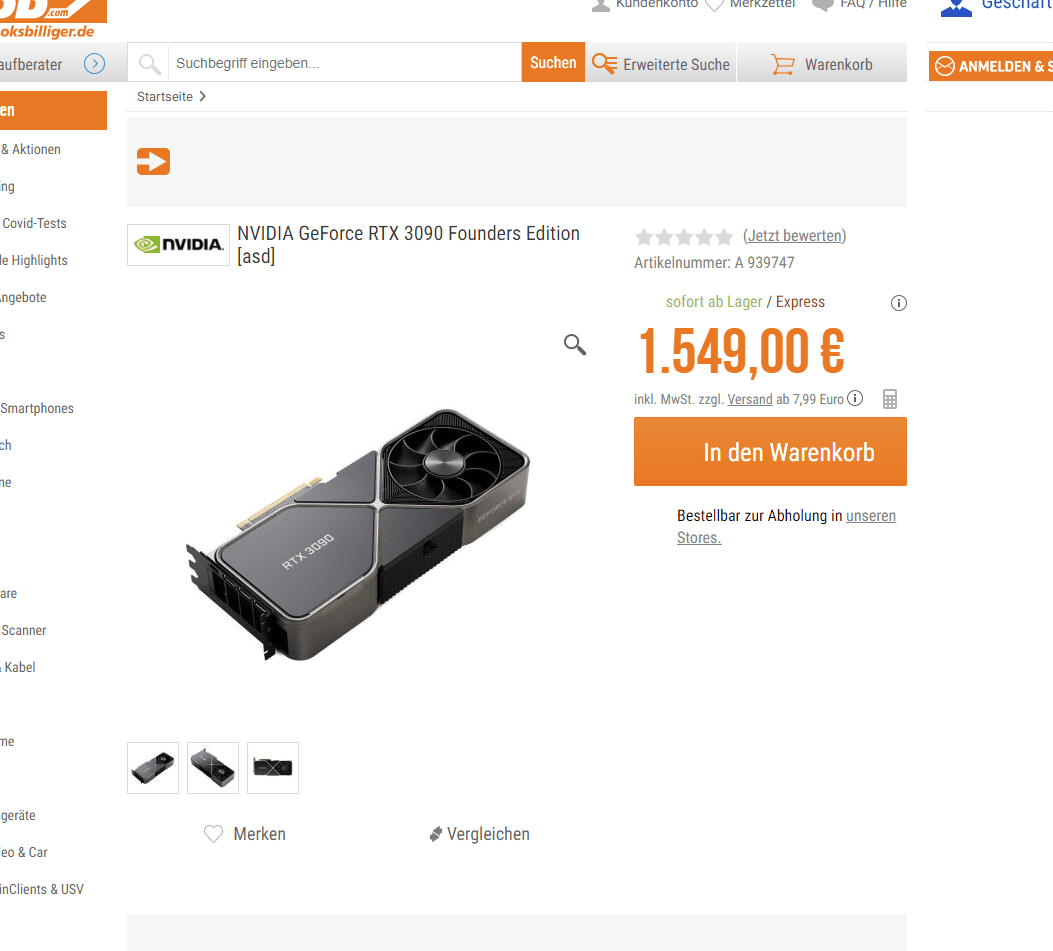Select the third product thumbnail
The width and height of the screenshot is (1053, 951).
click(273, 768)
